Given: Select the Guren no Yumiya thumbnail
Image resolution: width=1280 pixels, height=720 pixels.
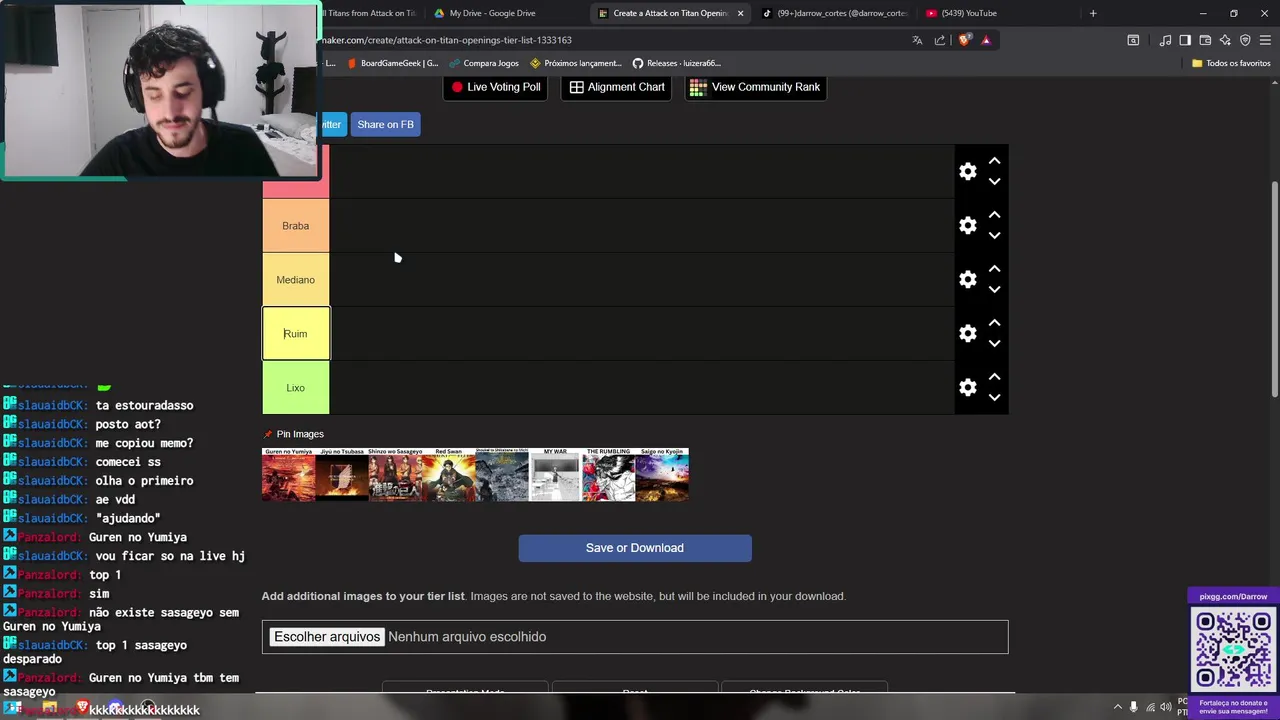Looking at the screenshot, I should click(288, 474).
